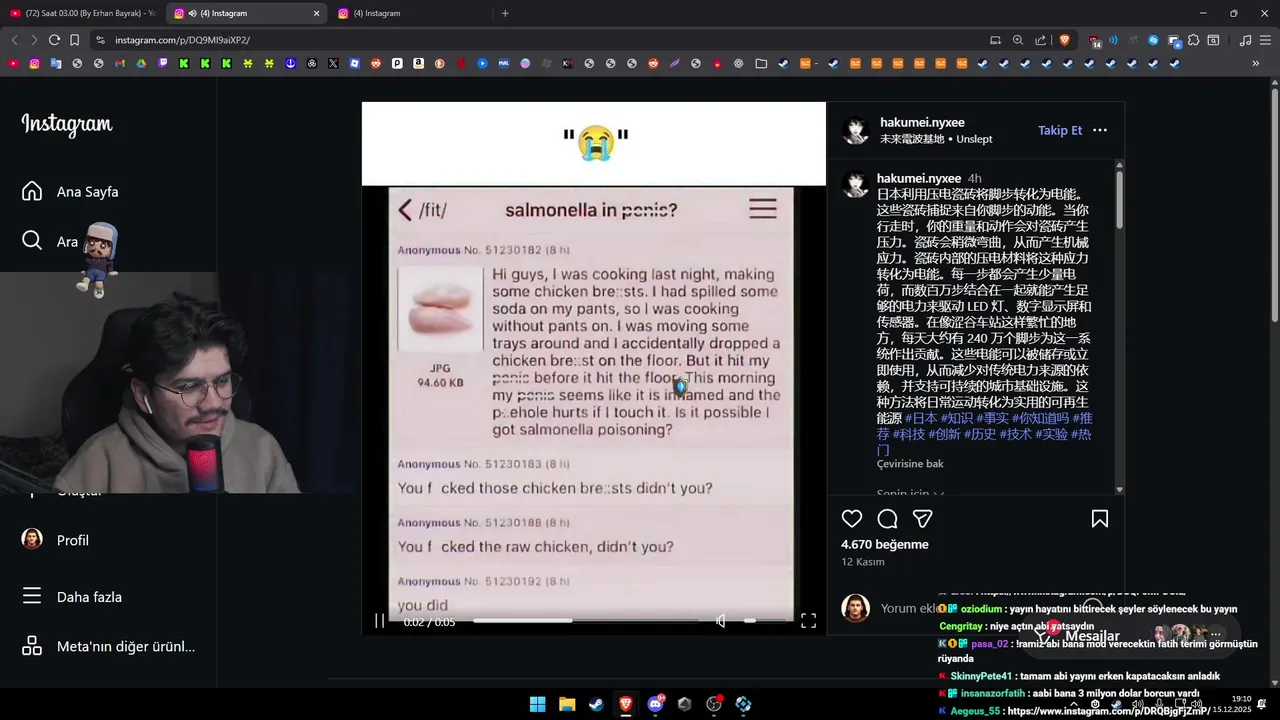Reload the current page
Viewport: 1280px width, 720px height.
click(x=54, y=40)
